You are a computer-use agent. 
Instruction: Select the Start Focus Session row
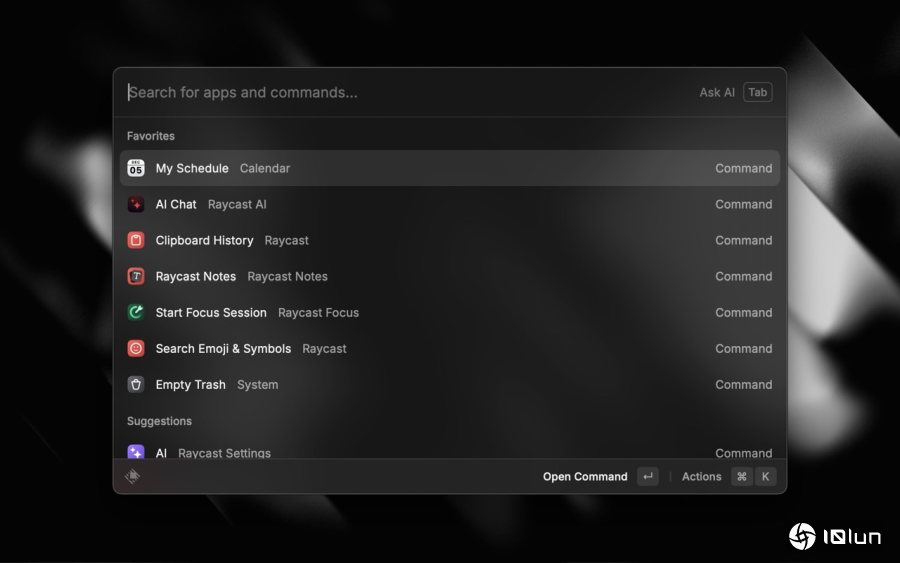pyautogui.click(x=450, y=313)
